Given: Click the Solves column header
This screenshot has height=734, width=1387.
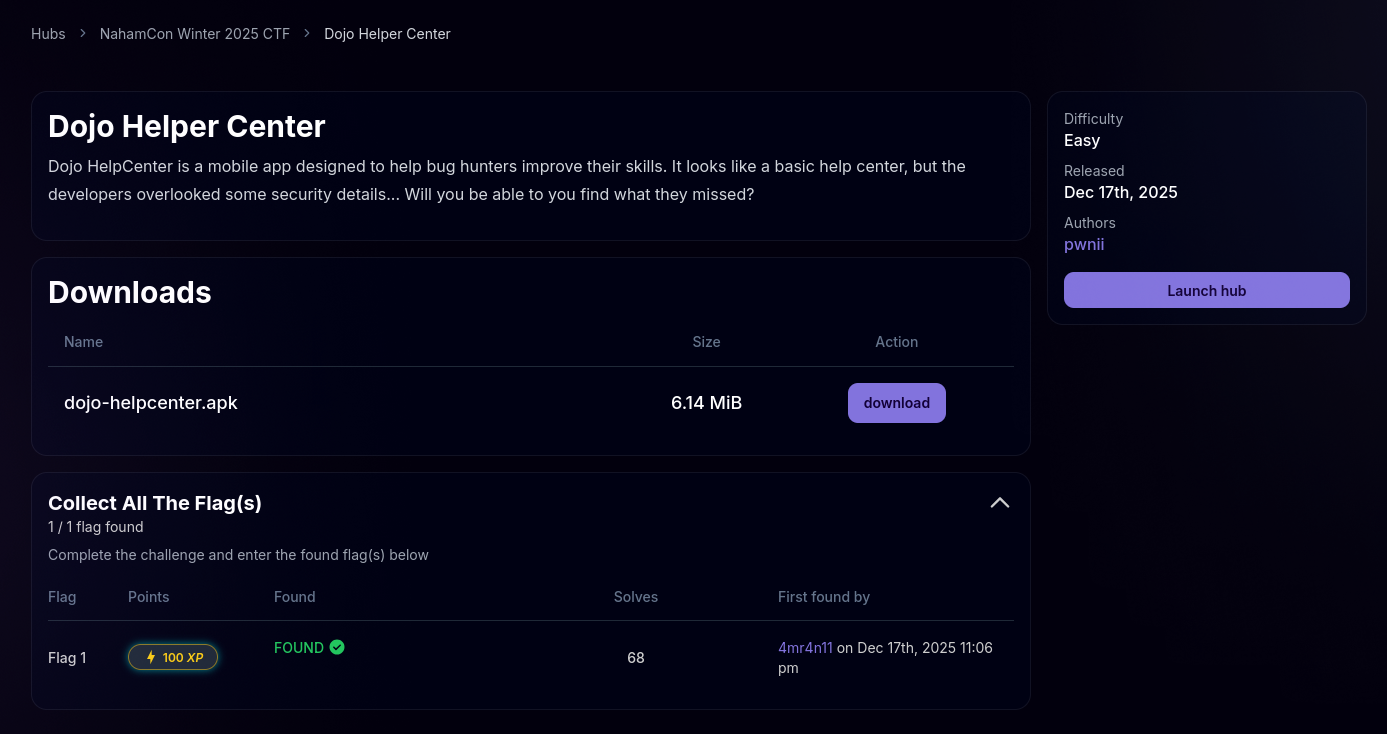Looking at the screenshot, I should click(x=635, y=597).
